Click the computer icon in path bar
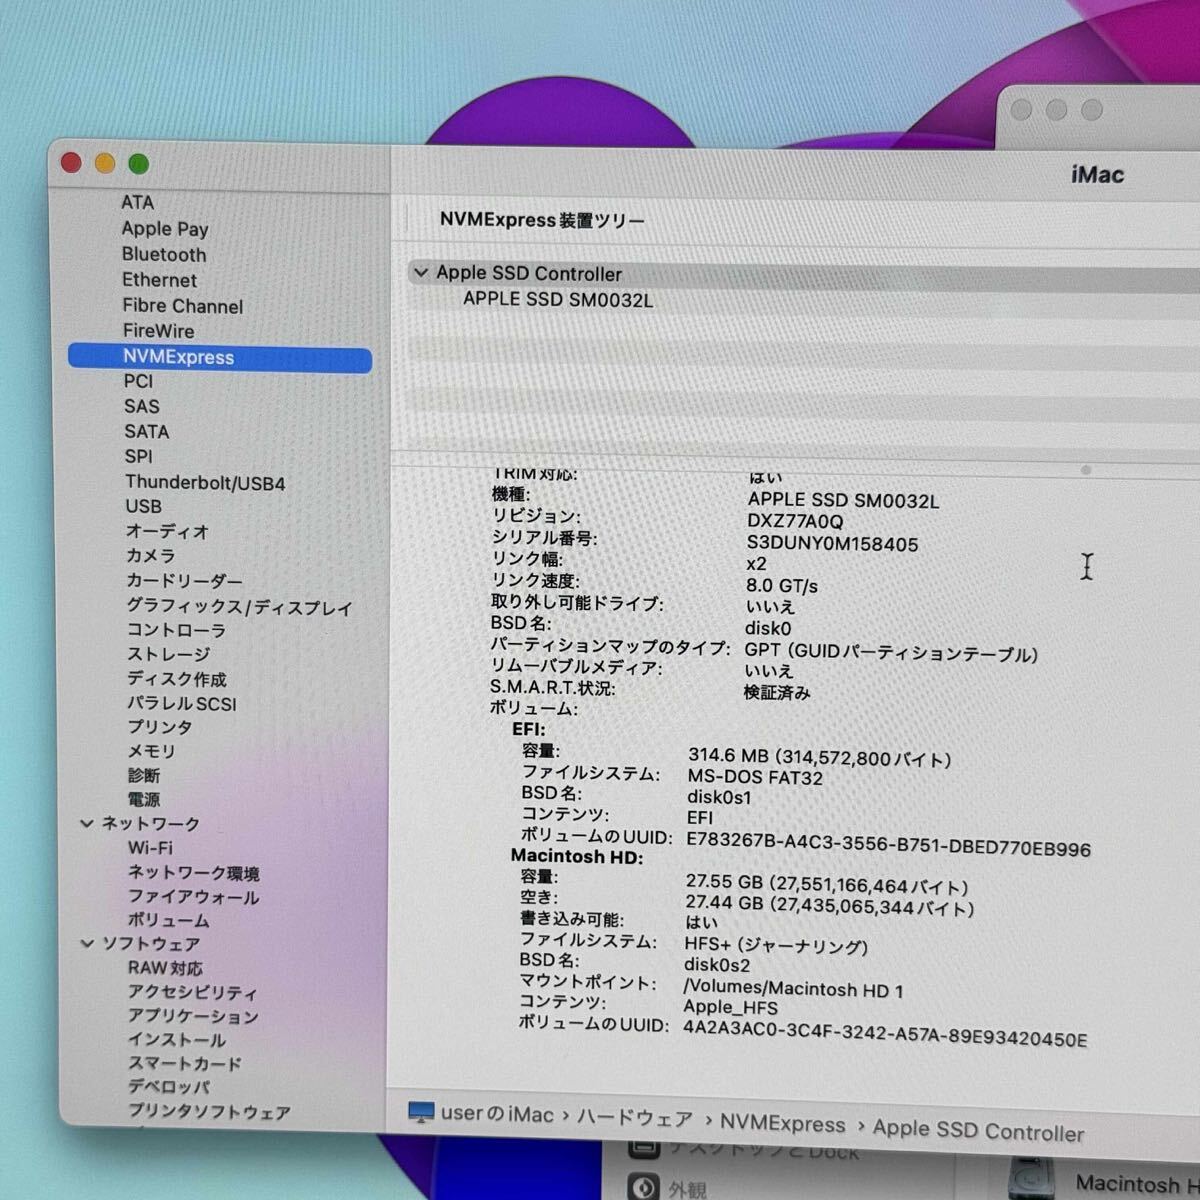Image resolution: width=1200 pixels, height=1200 pixels. [x=421, y=1112]
